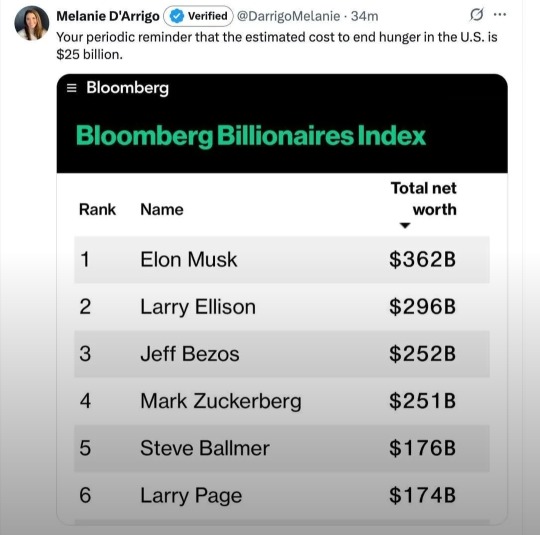The image size is (540, 535).
Task: Open the @DarrigoMelanie handle link
Action: (x=289, y=16)
